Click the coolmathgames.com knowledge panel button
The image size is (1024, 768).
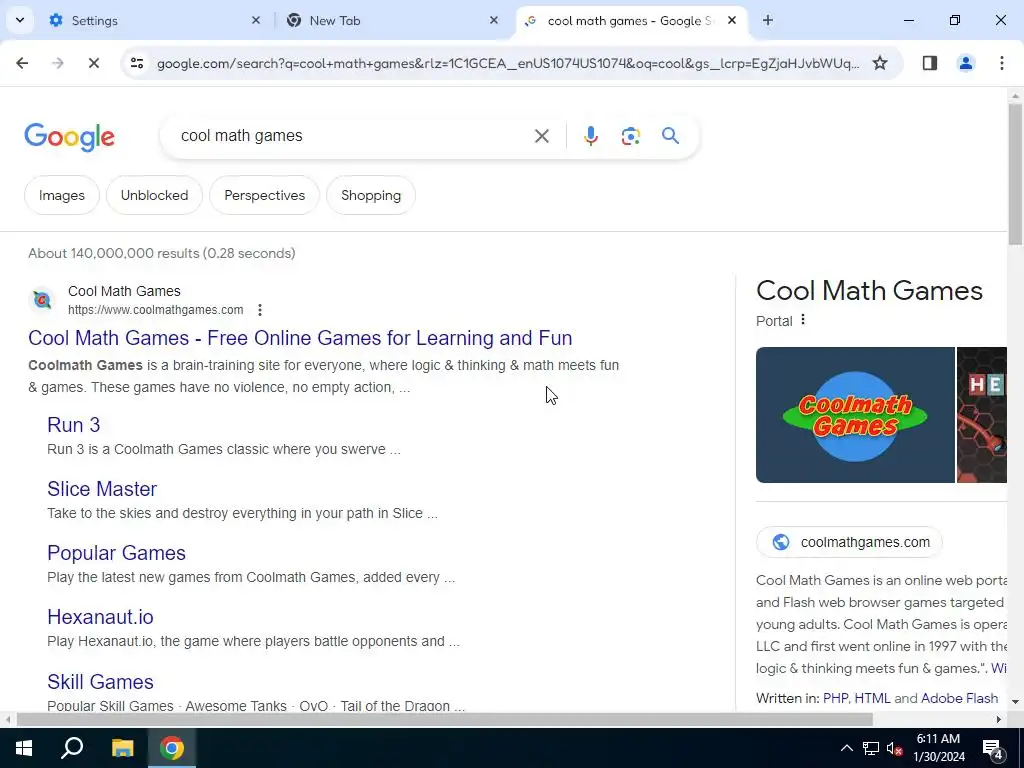point(849,542)
